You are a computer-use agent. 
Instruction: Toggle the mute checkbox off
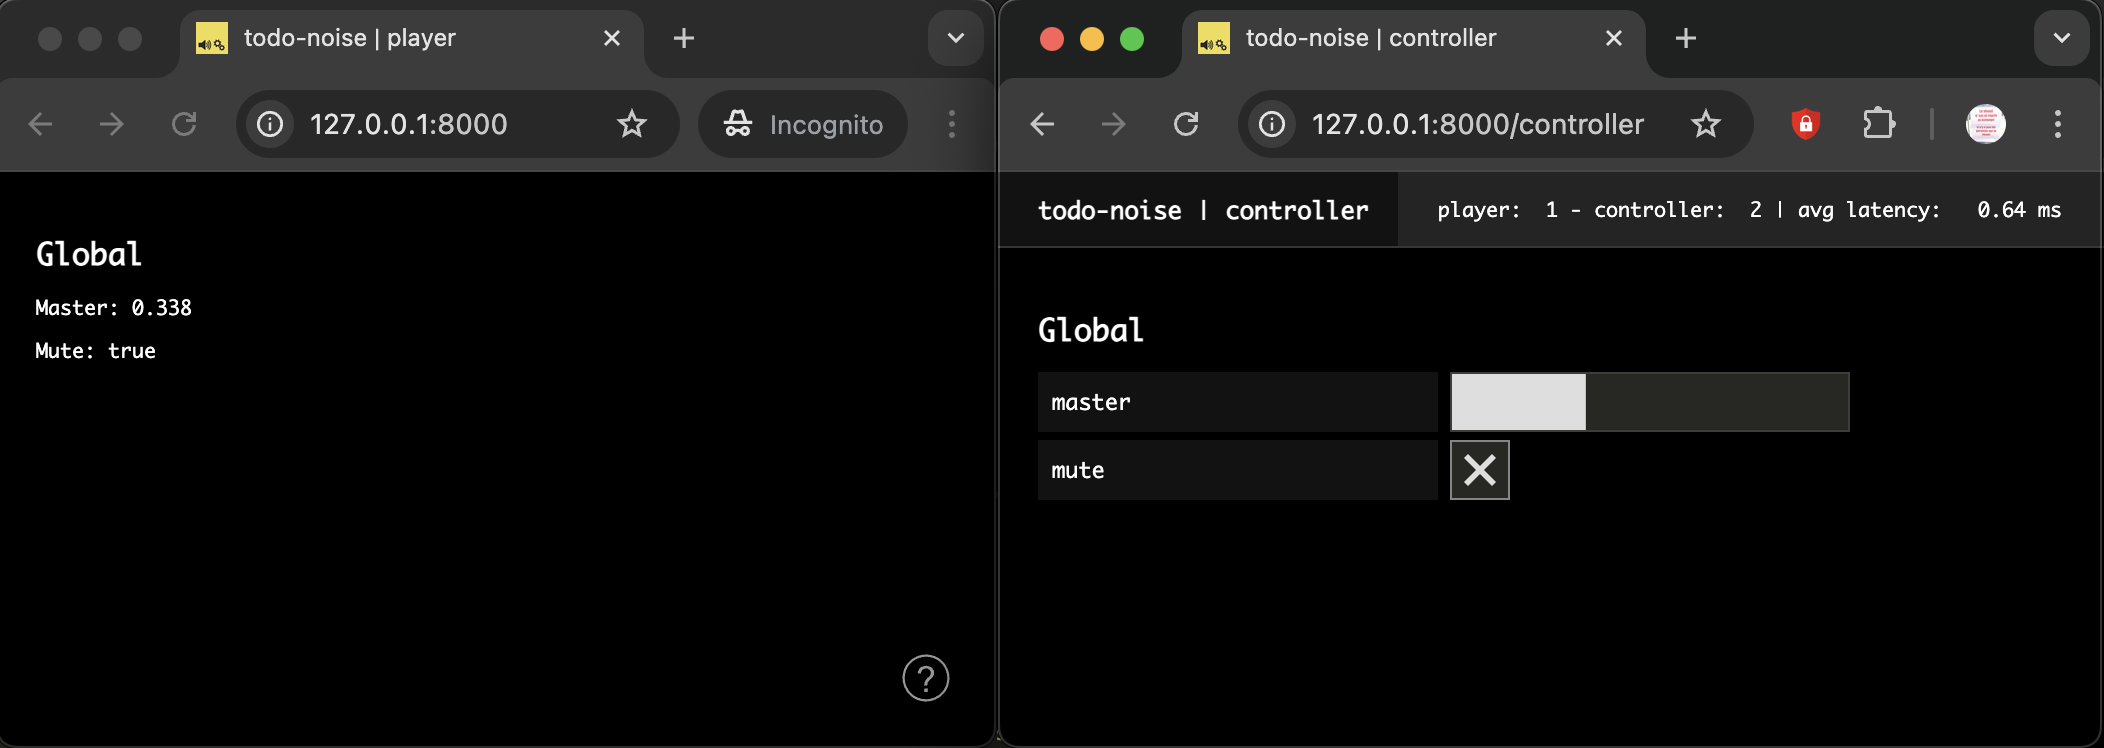tap(1479, 470)
